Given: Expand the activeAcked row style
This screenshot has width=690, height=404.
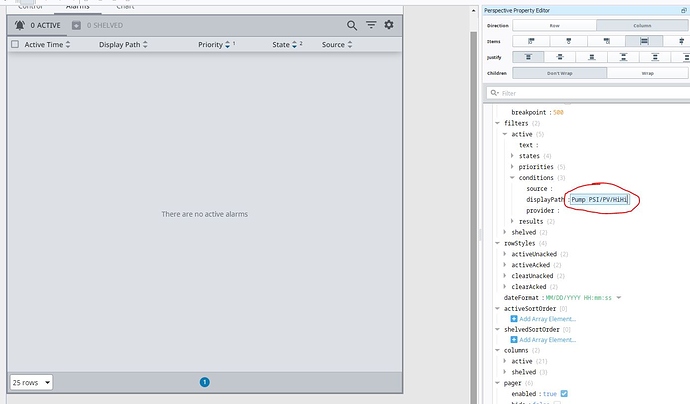Looking at the screenshot, I should tap(505, 265).
